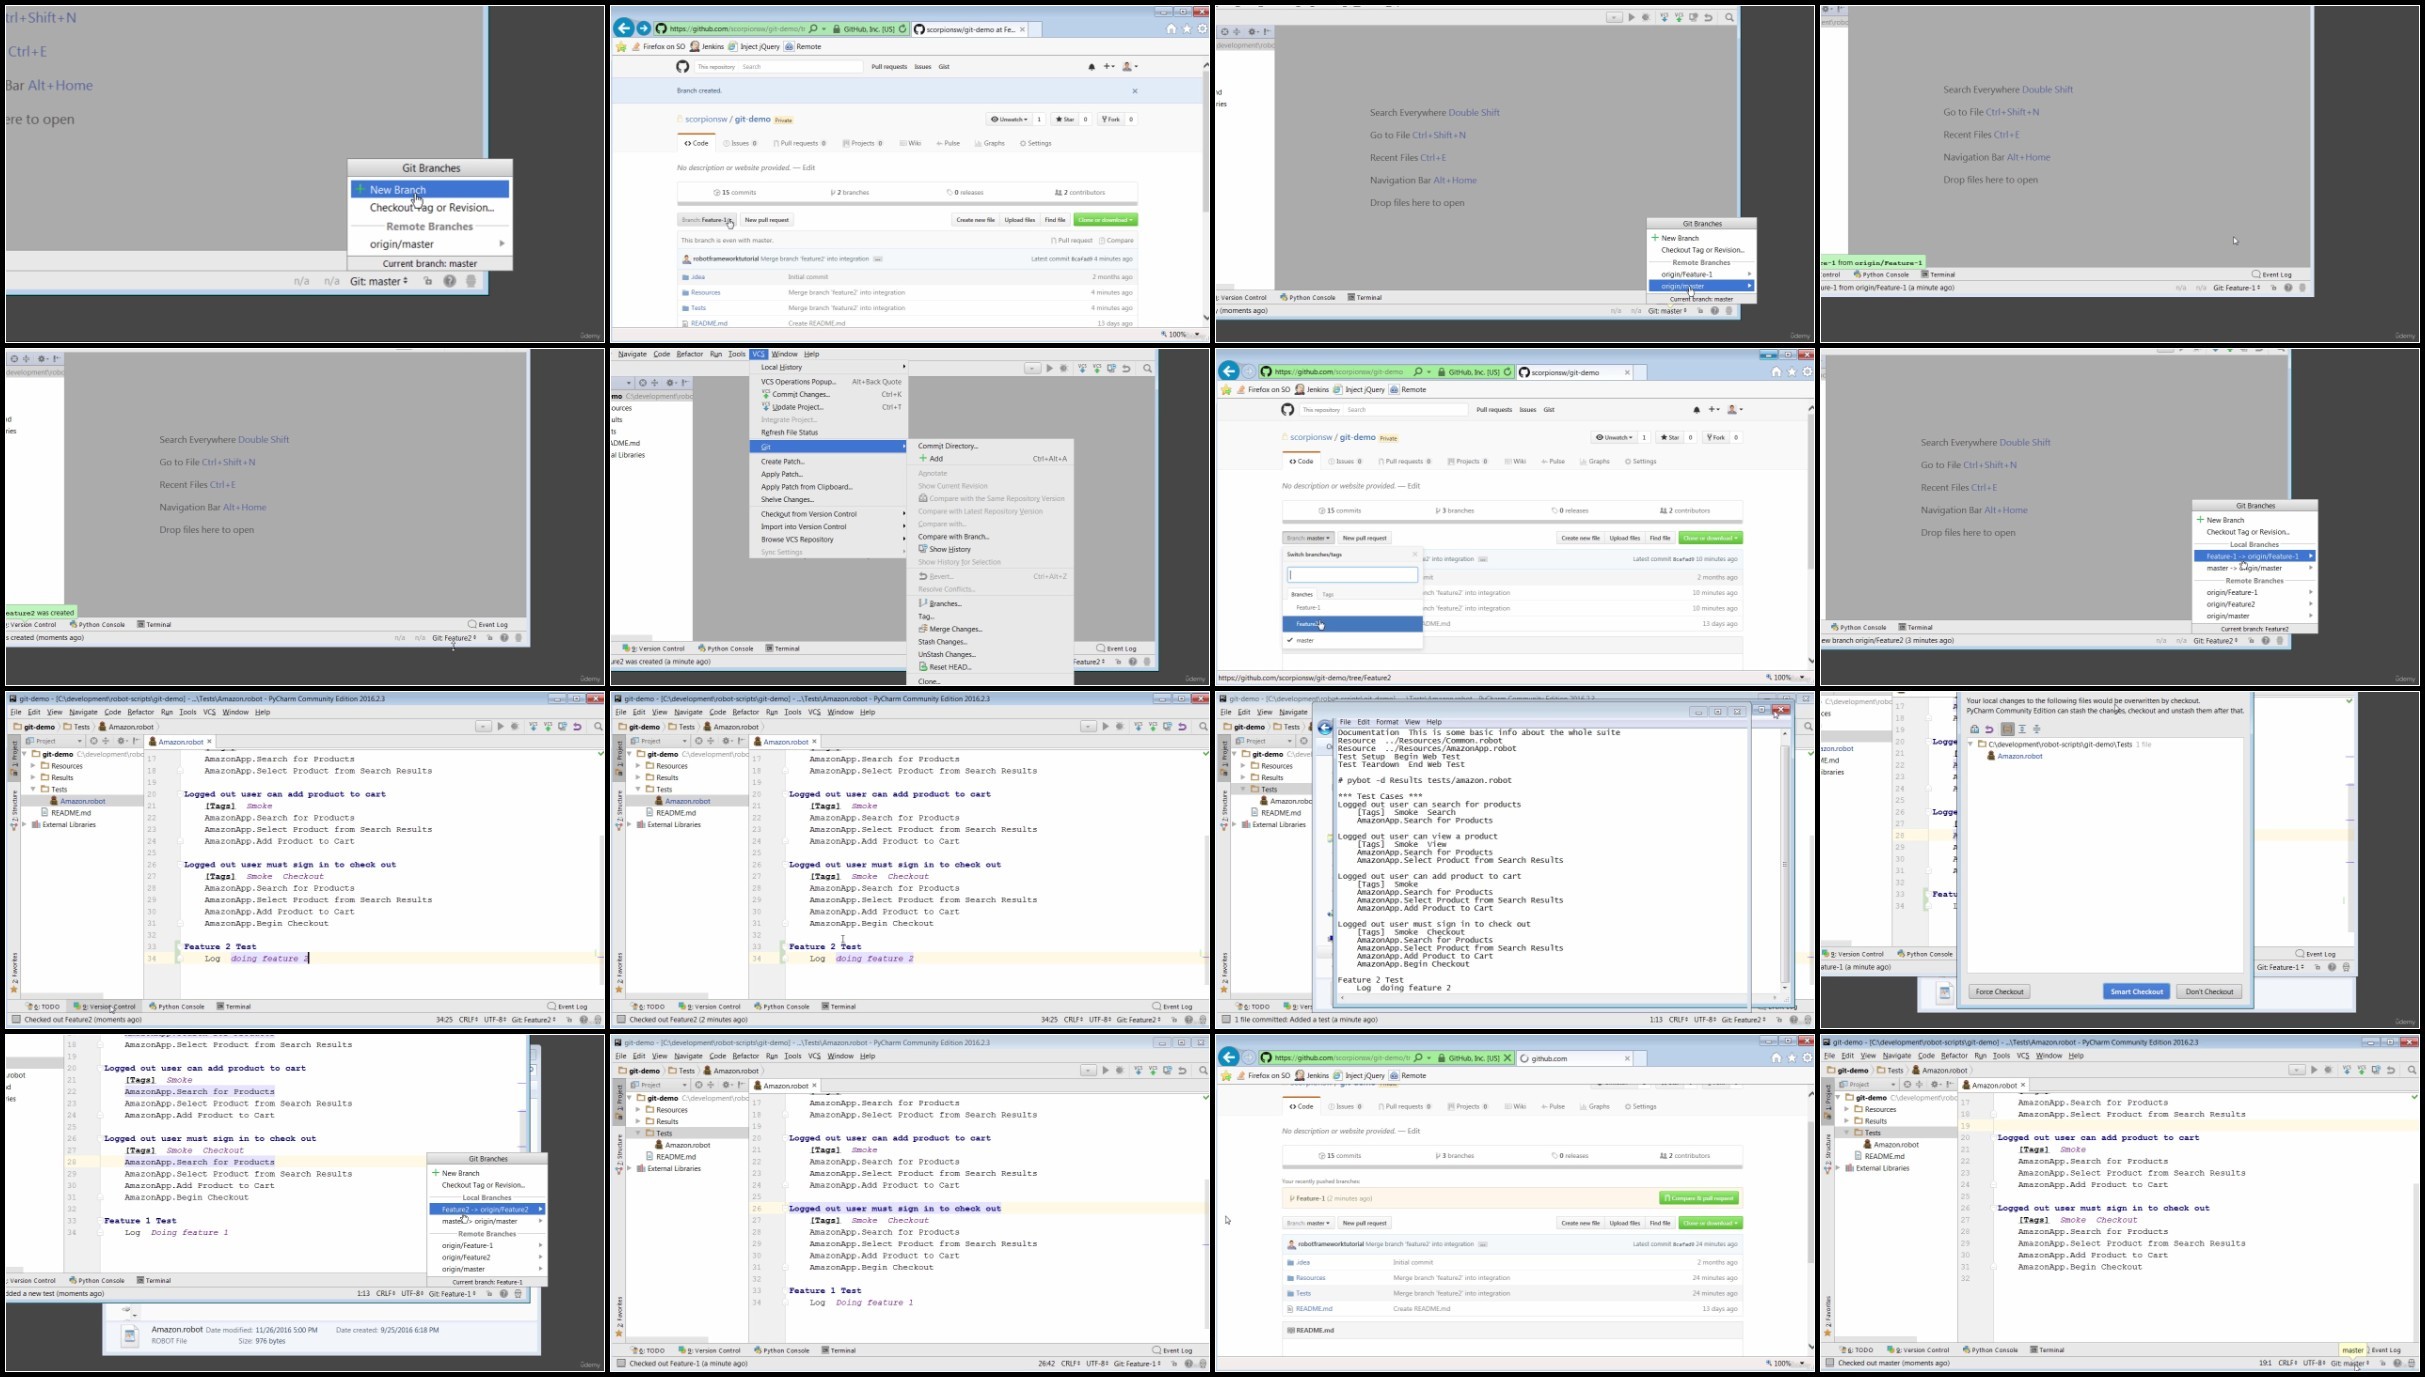Select checked master entry in Switch branches list
Viewport: 2425px width, 1377px height.
click(x=1352, y=640)
